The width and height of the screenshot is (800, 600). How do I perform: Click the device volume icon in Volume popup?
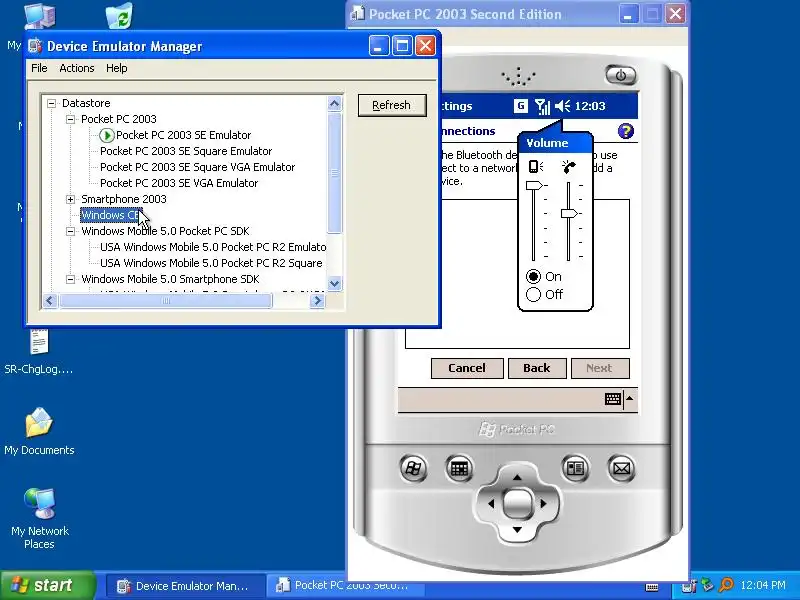tap(535, 166)
